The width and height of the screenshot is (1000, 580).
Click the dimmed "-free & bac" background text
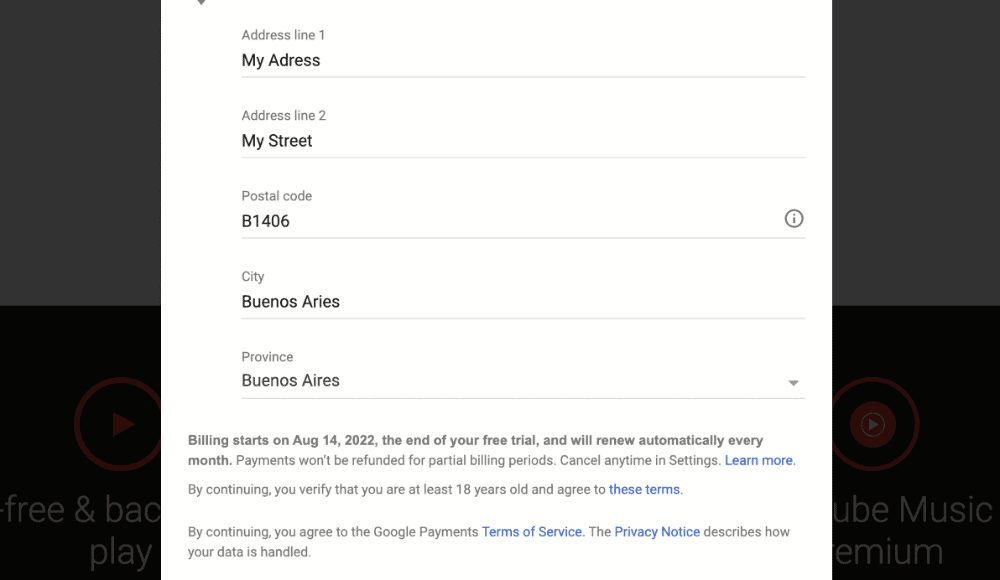[80, 510]
